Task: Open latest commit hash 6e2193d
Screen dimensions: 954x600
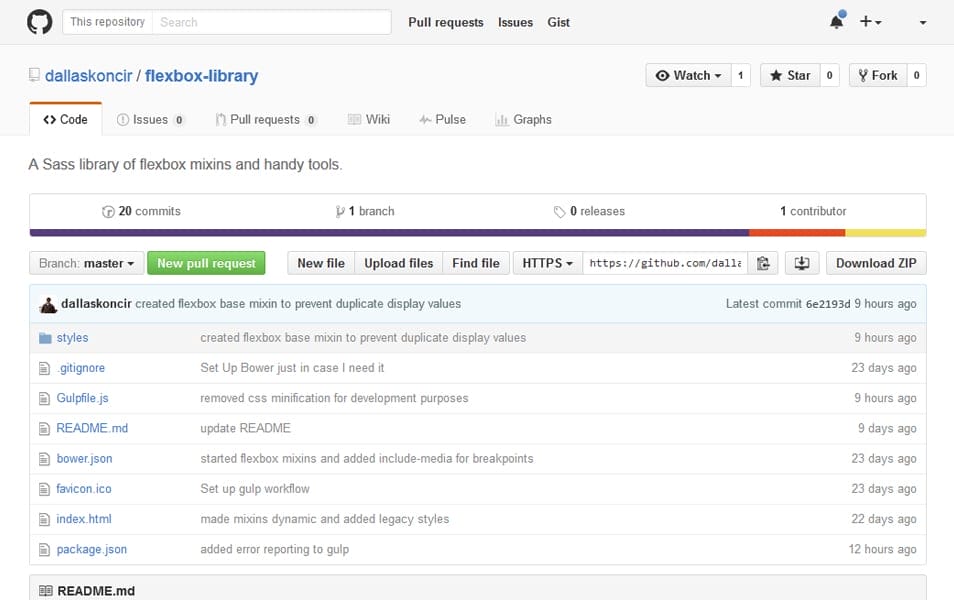Action: (x=827, y=304)
